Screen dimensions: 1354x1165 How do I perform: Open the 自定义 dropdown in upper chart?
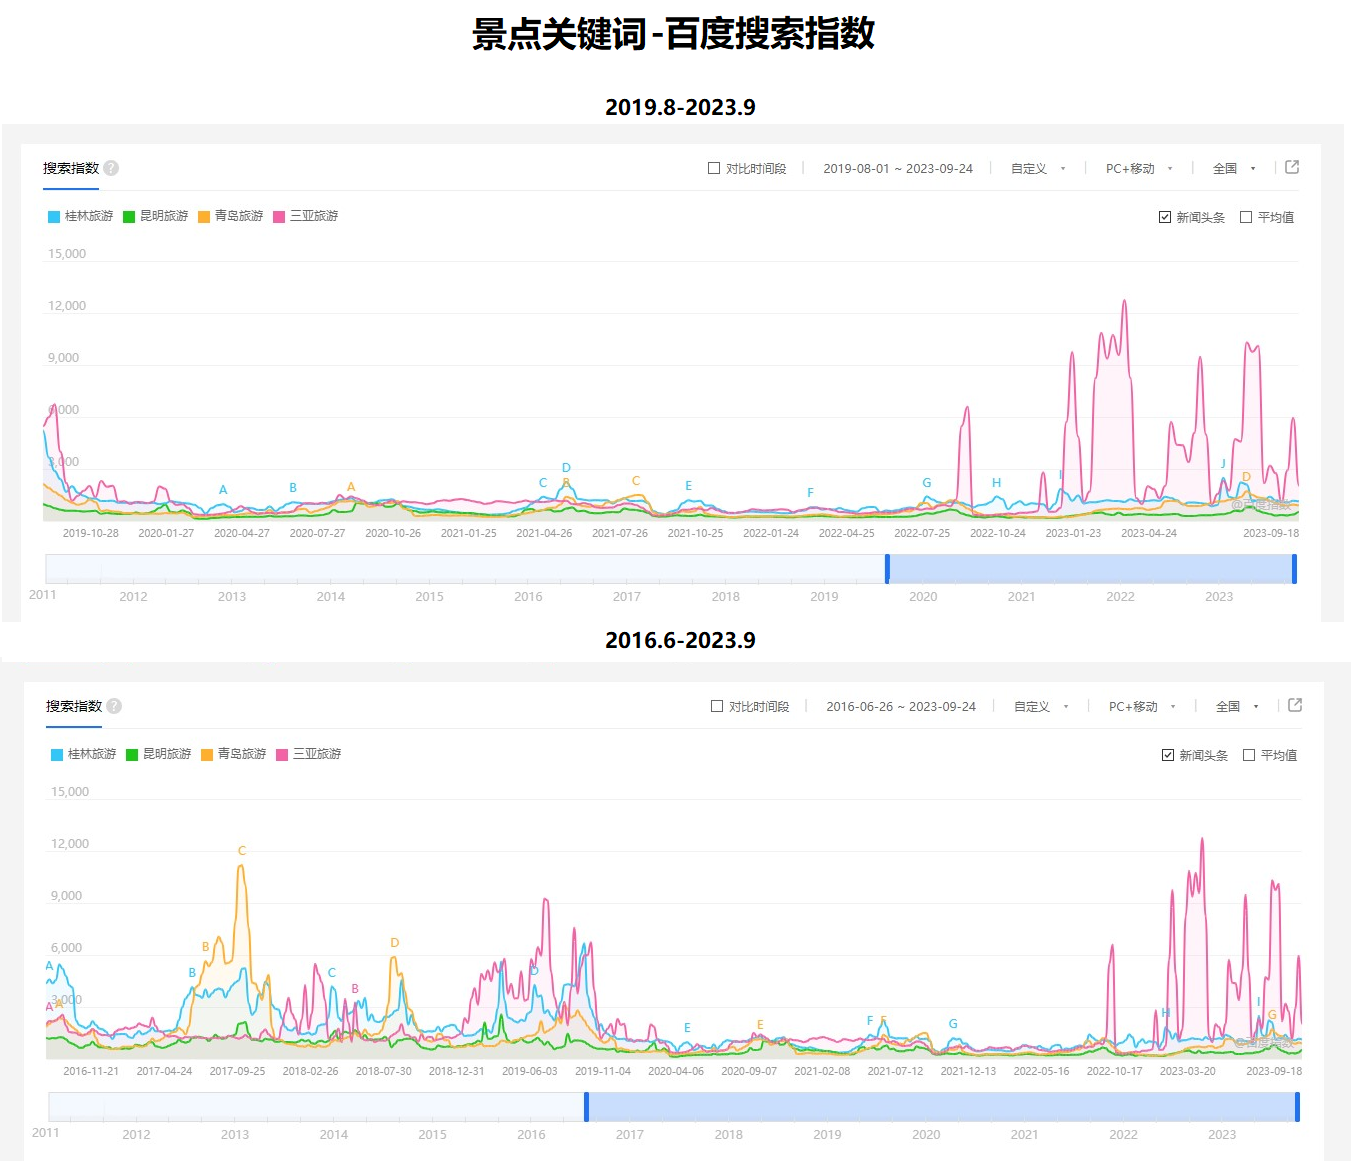click(x=1038, y=168)
